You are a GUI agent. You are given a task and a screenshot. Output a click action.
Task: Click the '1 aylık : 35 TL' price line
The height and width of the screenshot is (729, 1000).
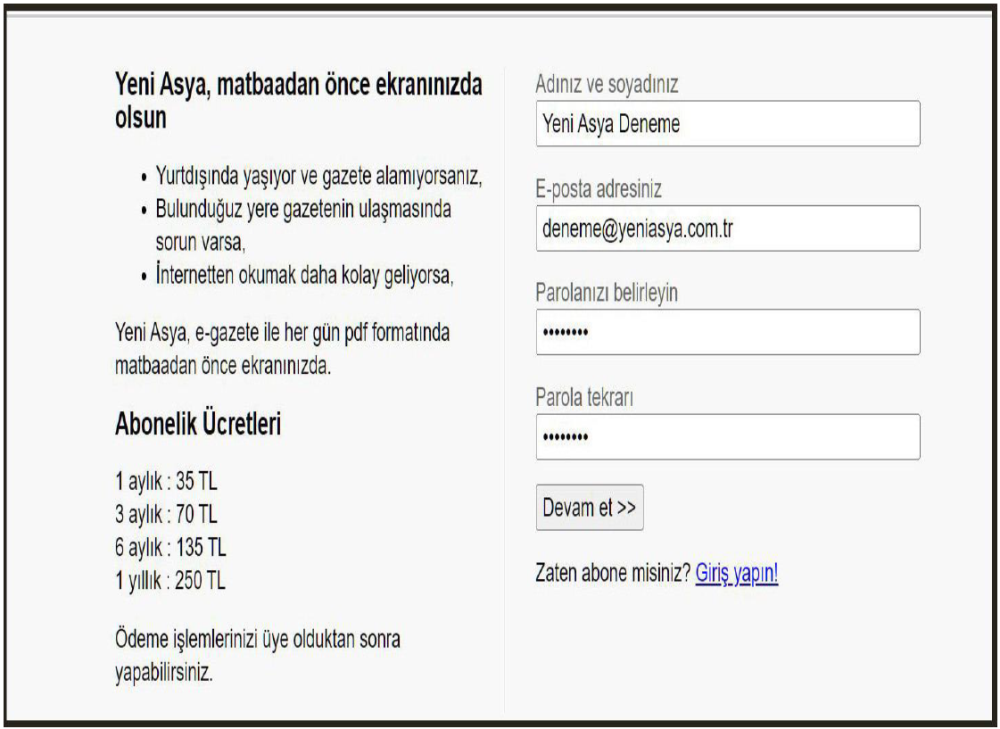[166, 482]
